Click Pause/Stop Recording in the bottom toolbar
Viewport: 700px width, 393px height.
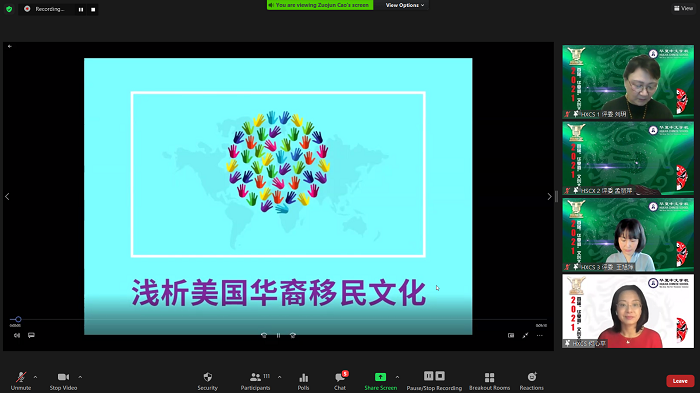click(434, 381)
